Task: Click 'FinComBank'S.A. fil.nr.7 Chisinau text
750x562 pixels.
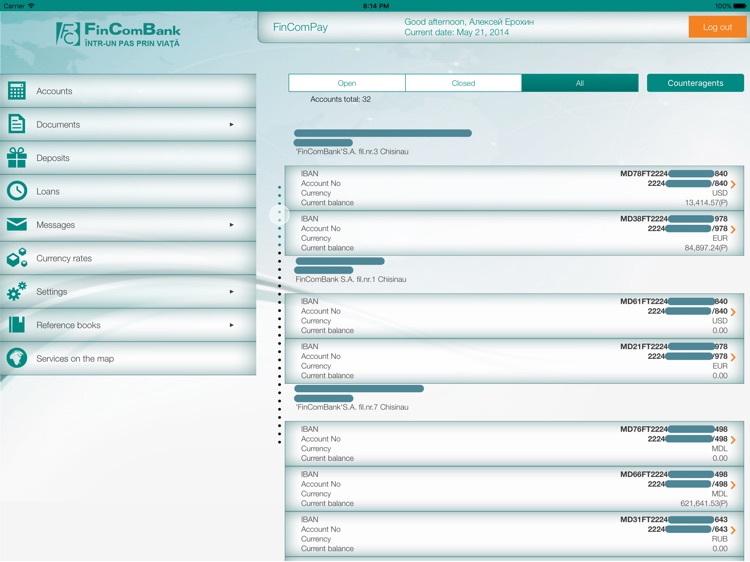Action: tap(352, 407)
